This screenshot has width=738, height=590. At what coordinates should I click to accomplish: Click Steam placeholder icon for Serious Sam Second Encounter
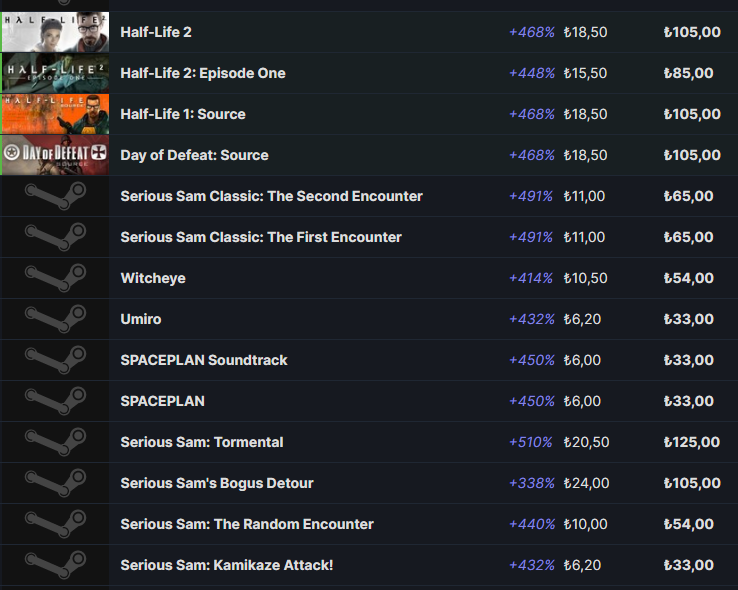(x=56, y=196)
